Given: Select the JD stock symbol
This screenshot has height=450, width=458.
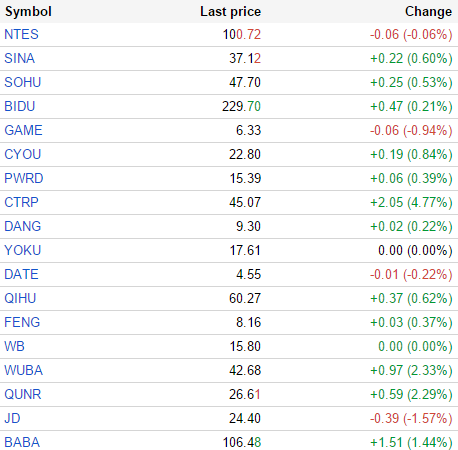Looking at the screenshot, I should 12,418.
